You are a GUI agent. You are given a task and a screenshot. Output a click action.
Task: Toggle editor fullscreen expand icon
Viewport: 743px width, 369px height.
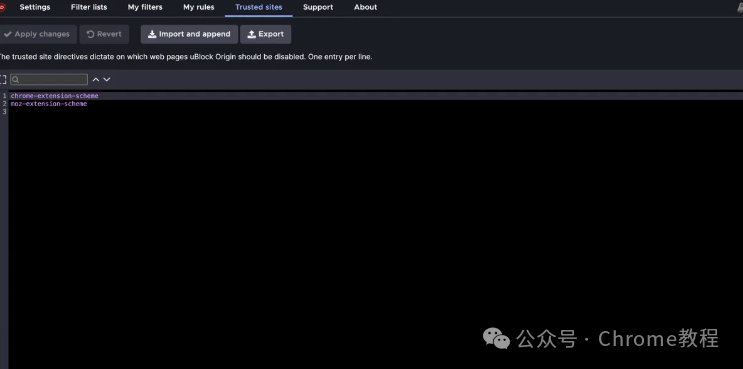click(x=3, y=79)
